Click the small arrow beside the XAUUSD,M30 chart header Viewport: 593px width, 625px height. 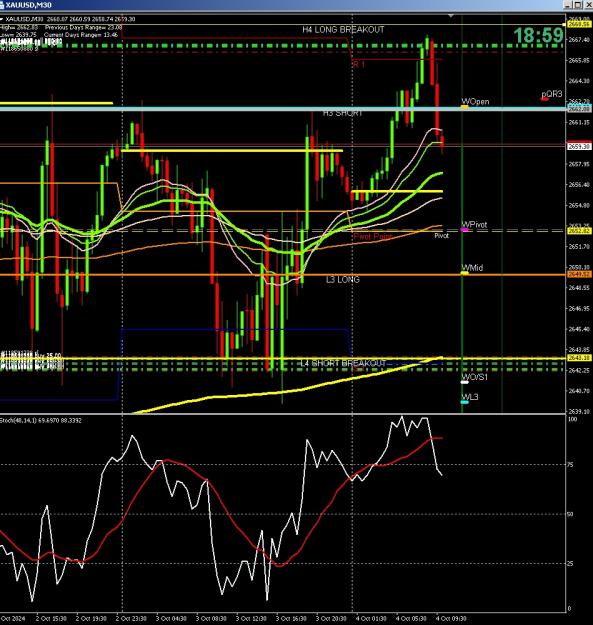[2, 19]
